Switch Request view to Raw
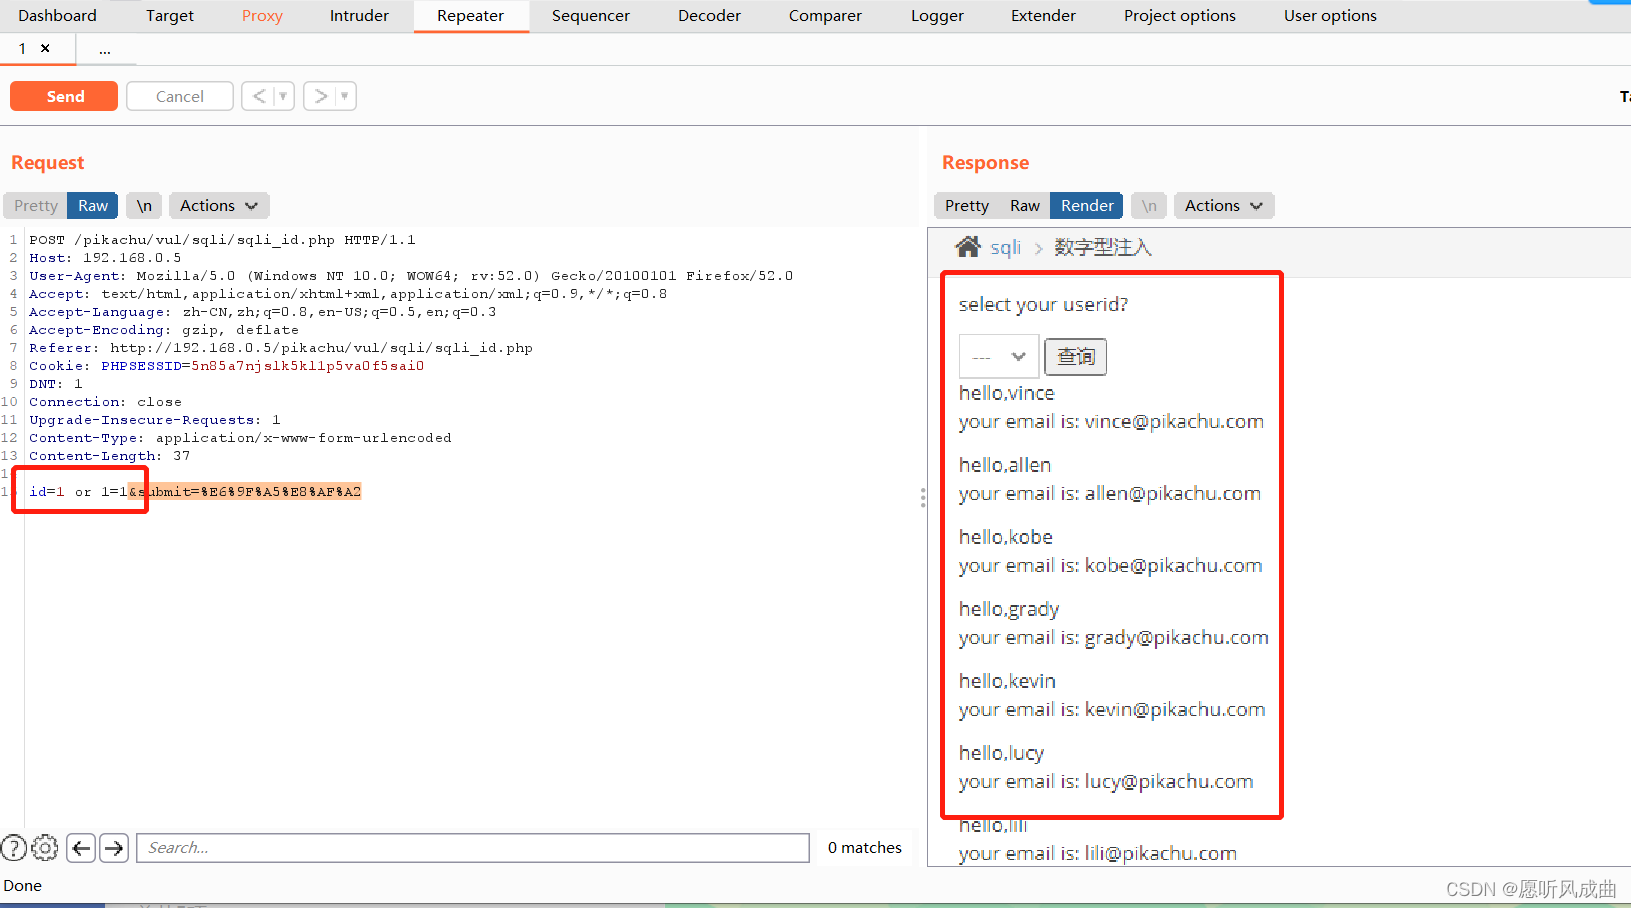1631x908 pixels. click(x=93, y=205)
